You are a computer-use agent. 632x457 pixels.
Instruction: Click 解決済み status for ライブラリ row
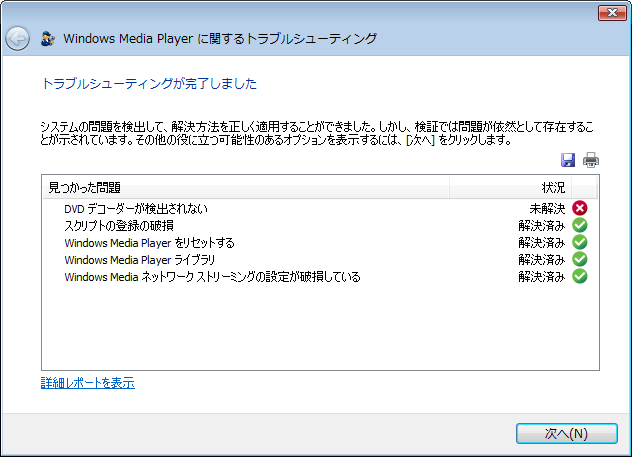coord(542,260)
